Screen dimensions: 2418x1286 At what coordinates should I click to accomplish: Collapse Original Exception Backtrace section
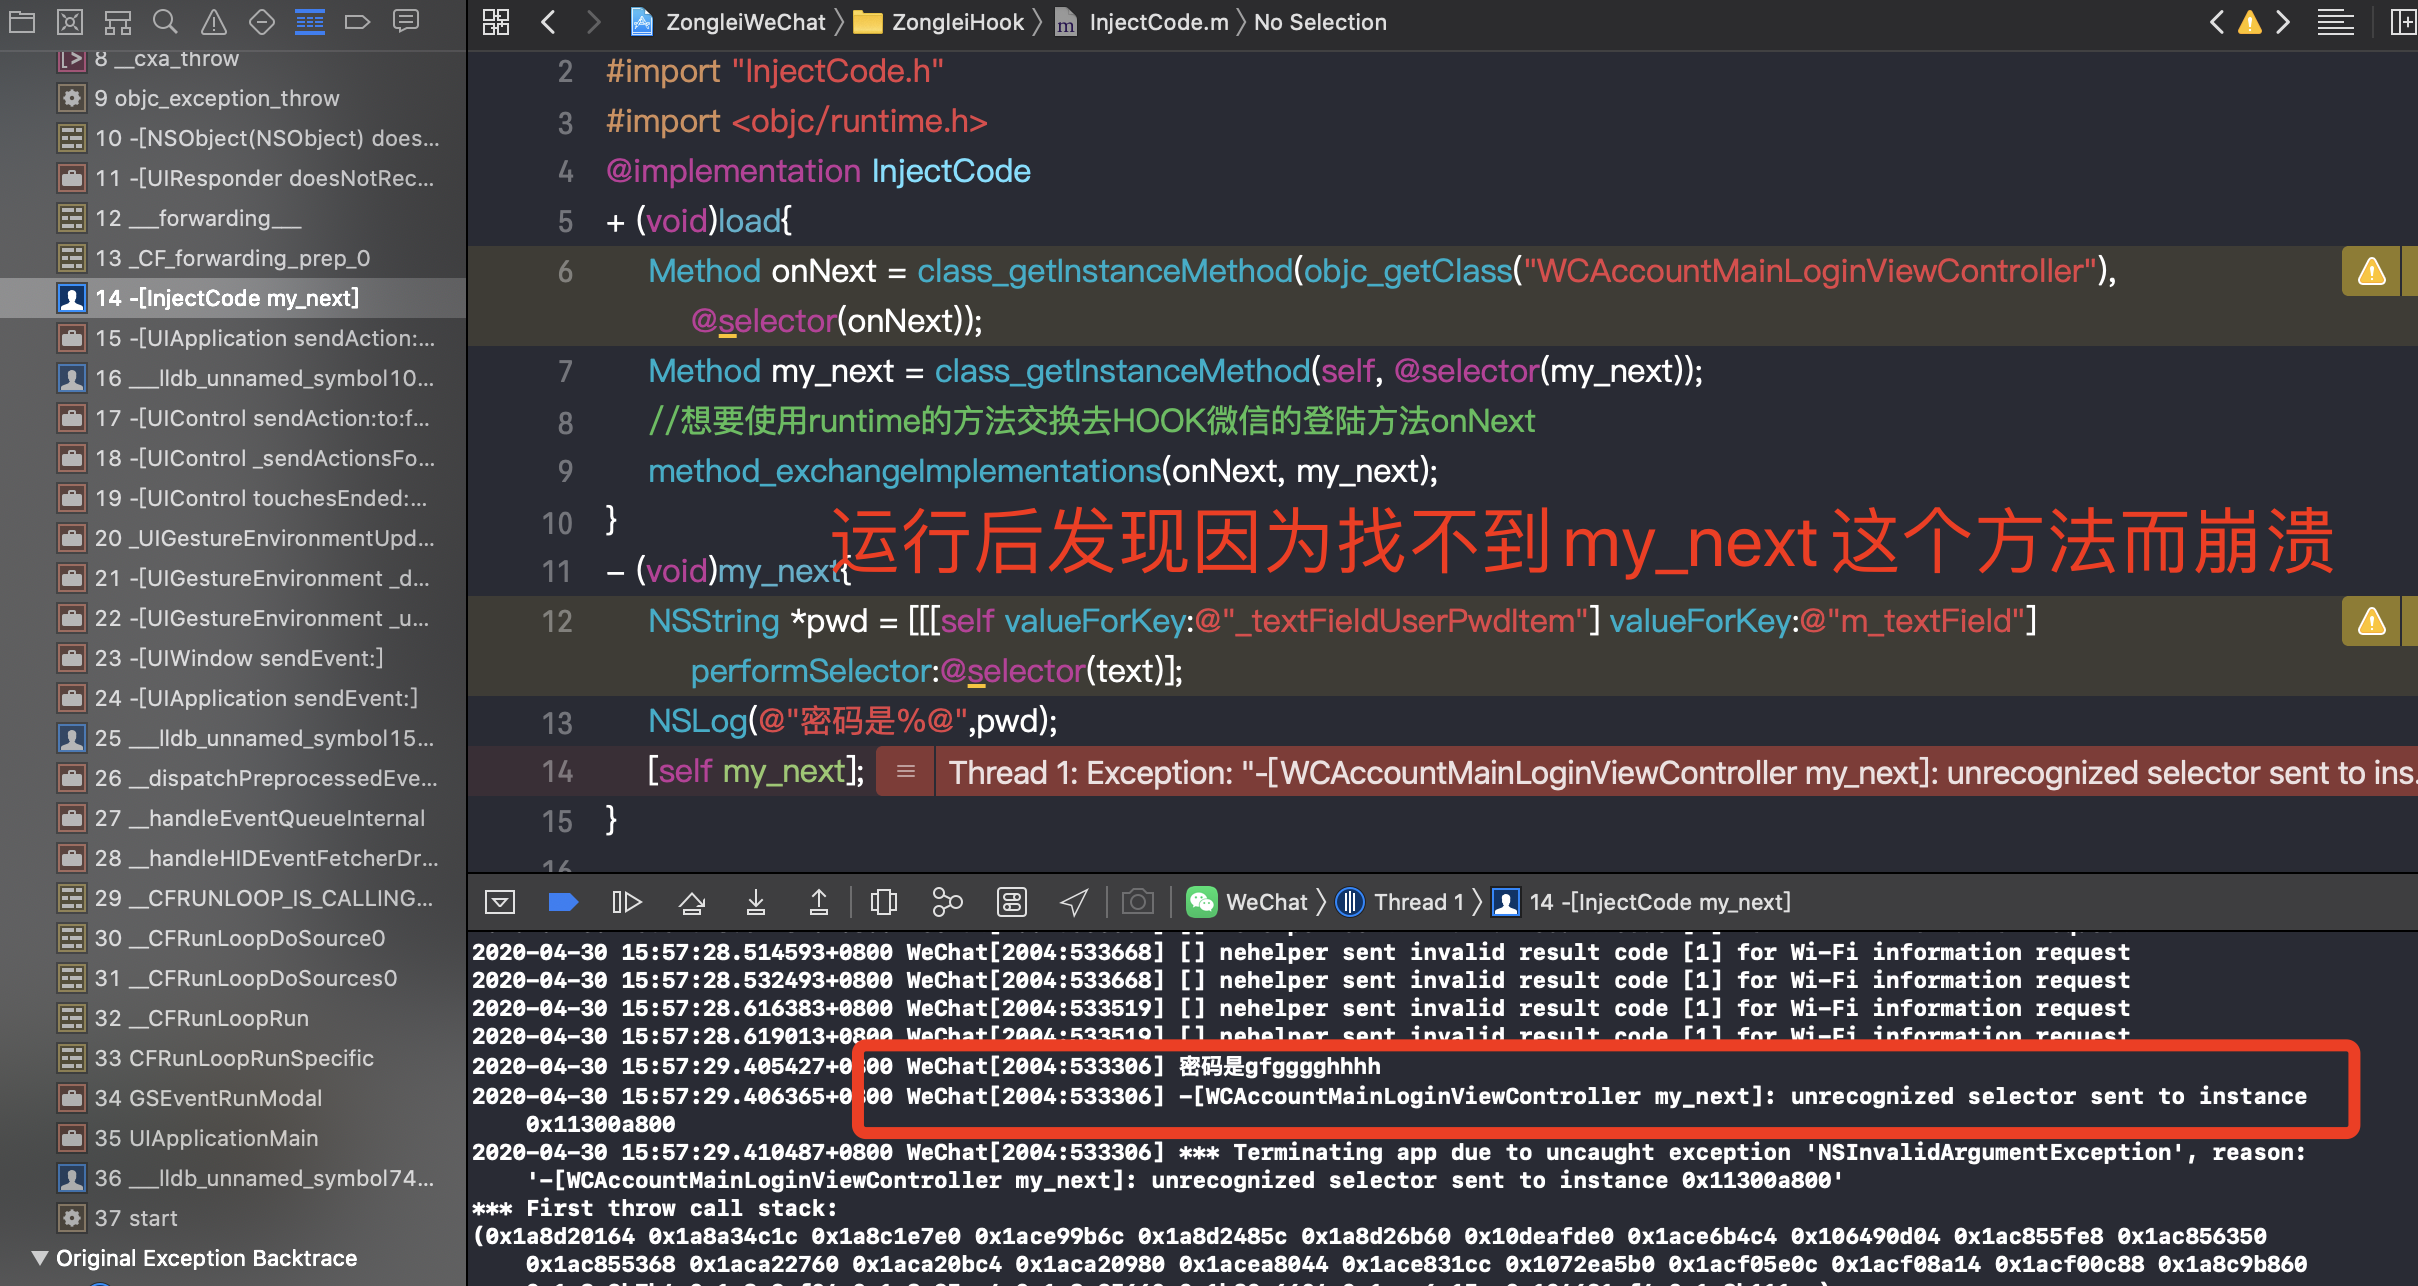pyautogui.click(x=40, y=1257)
